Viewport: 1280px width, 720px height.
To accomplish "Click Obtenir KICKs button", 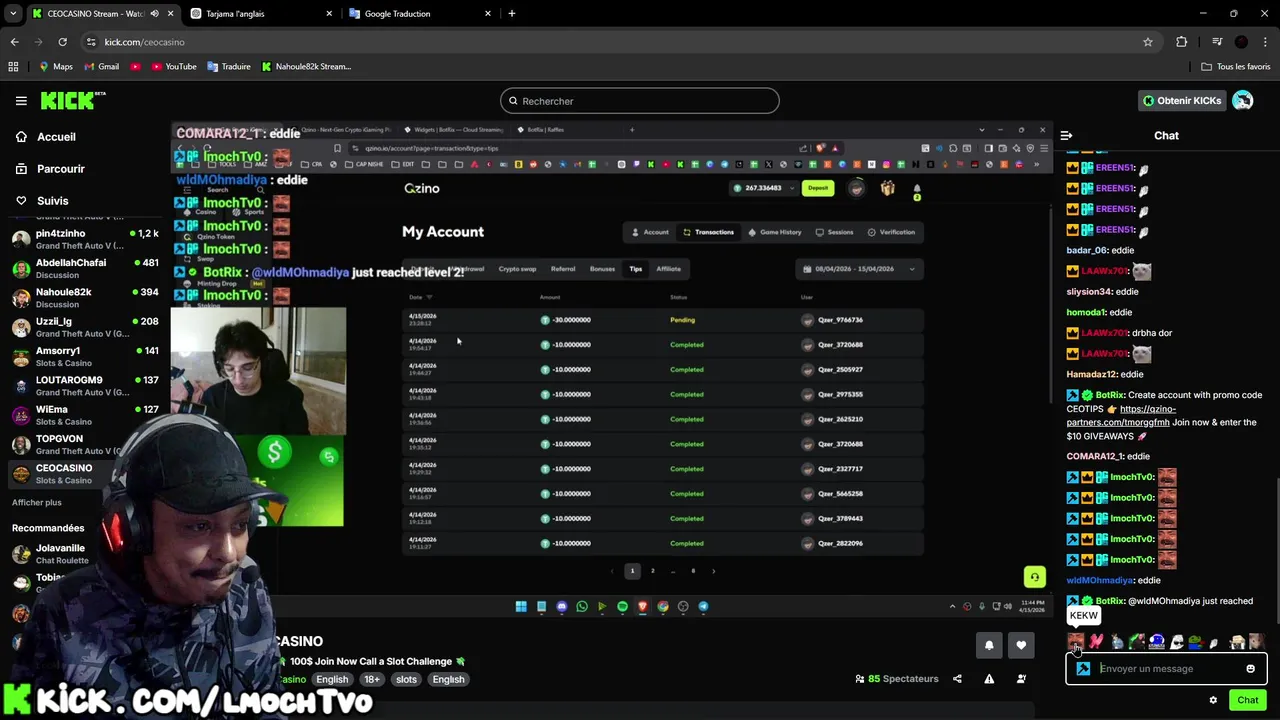I will tap(1182, 101).
